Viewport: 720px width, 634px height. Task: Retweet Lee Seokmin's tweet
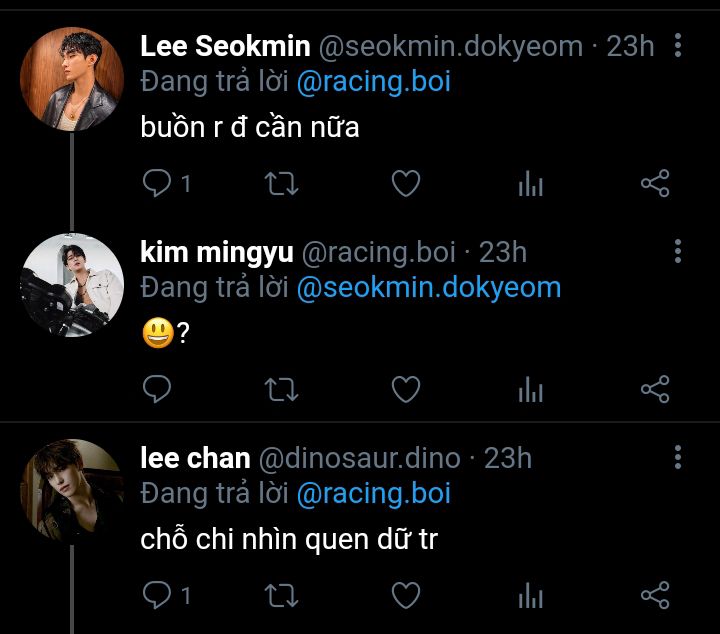[x=281, y=183]
